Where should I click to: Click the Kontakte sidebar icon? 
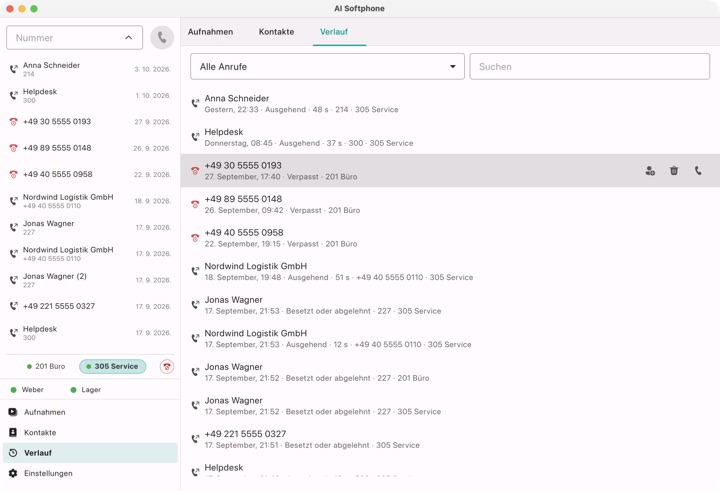point(13,432)
